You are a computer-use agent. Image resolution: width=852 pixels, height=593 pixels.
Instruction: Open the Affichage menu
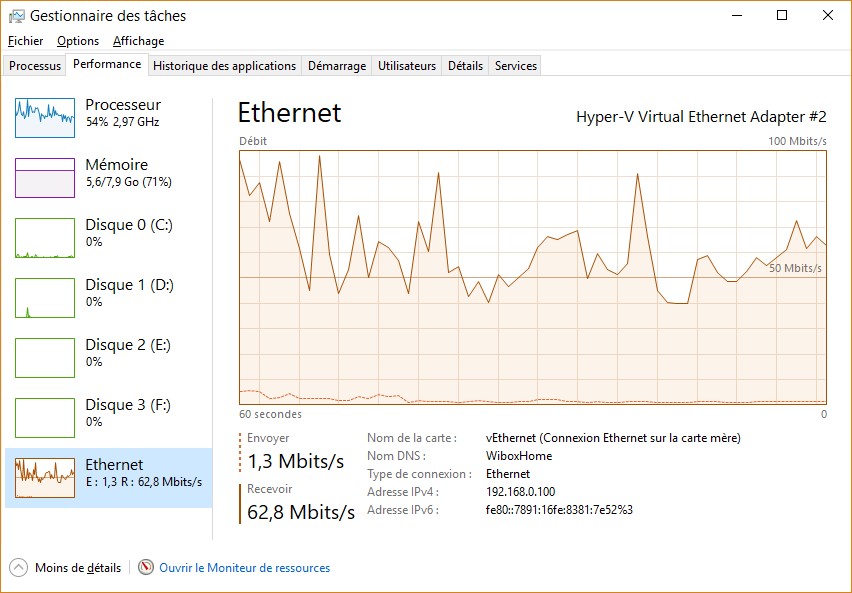click(138, 41)
